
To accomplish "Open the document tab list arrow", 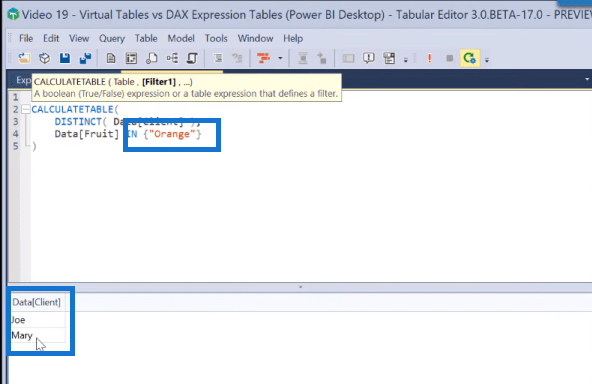I will [x=587, y=79].
